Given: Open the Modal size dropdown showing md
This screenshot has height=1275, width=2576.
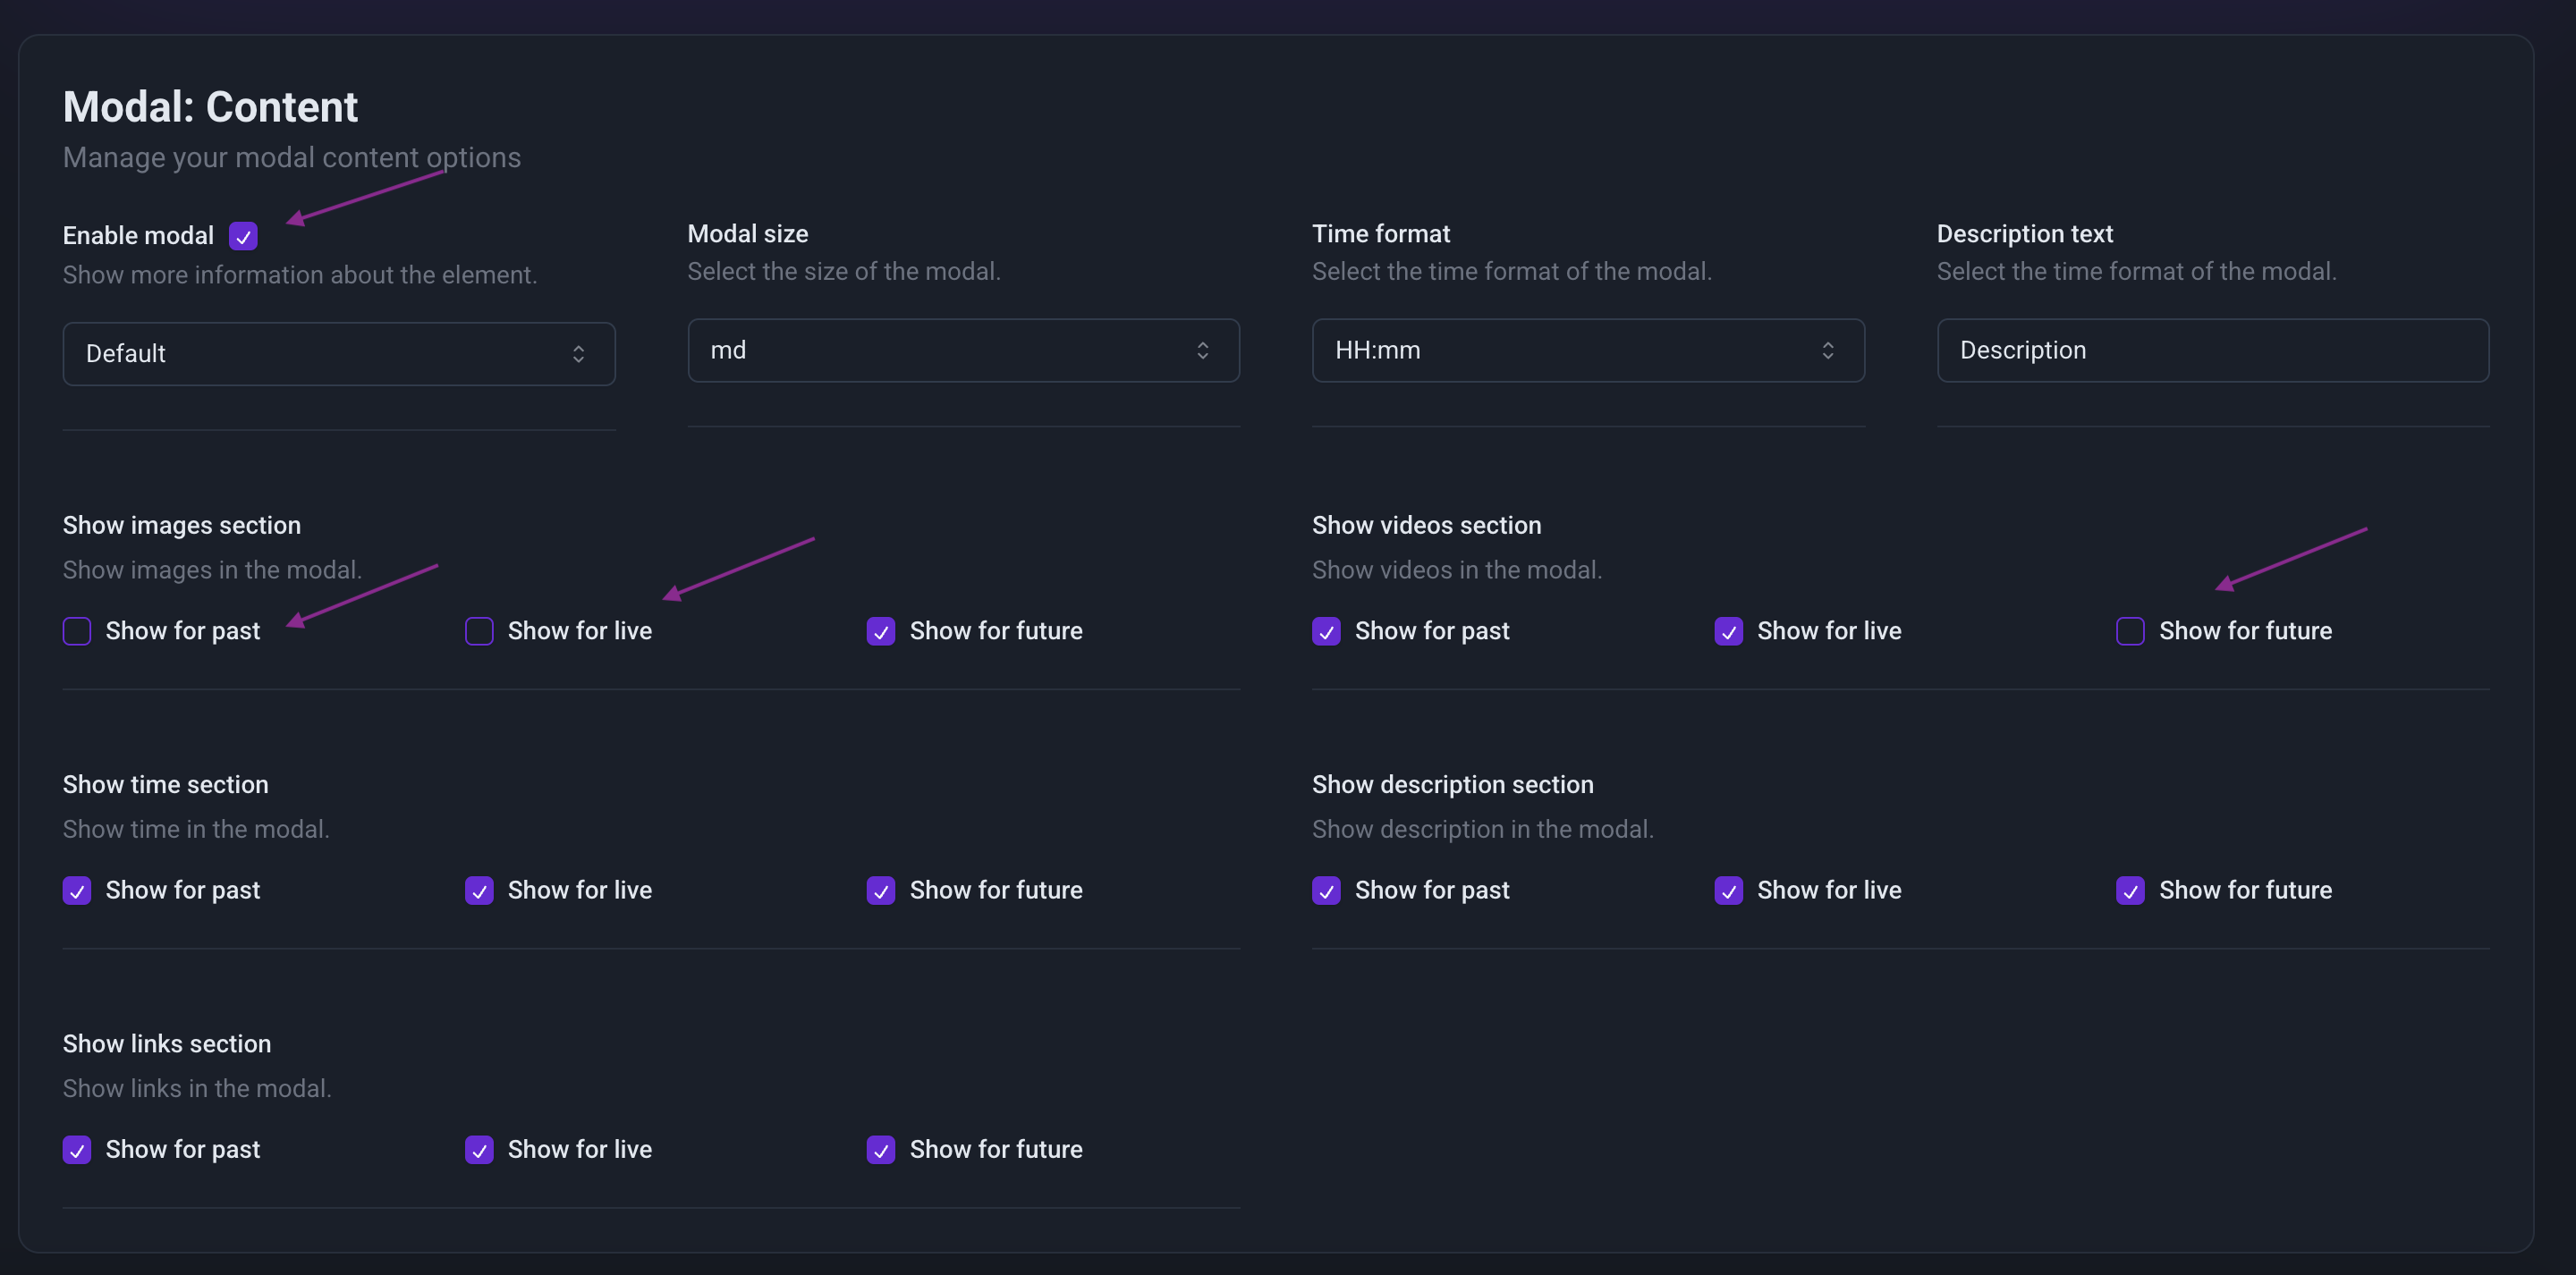Looking at the screenshot, I should [963, 350].
